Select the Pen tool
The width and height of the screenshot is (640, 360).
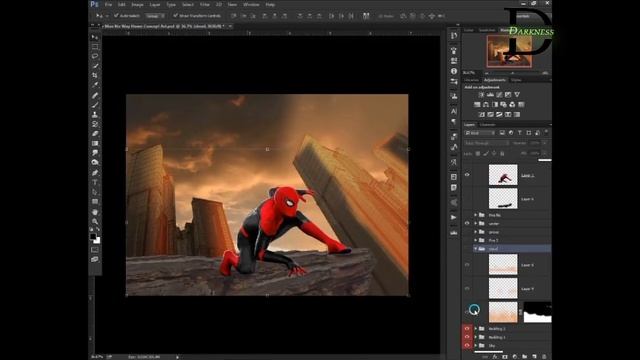point(95,172)
